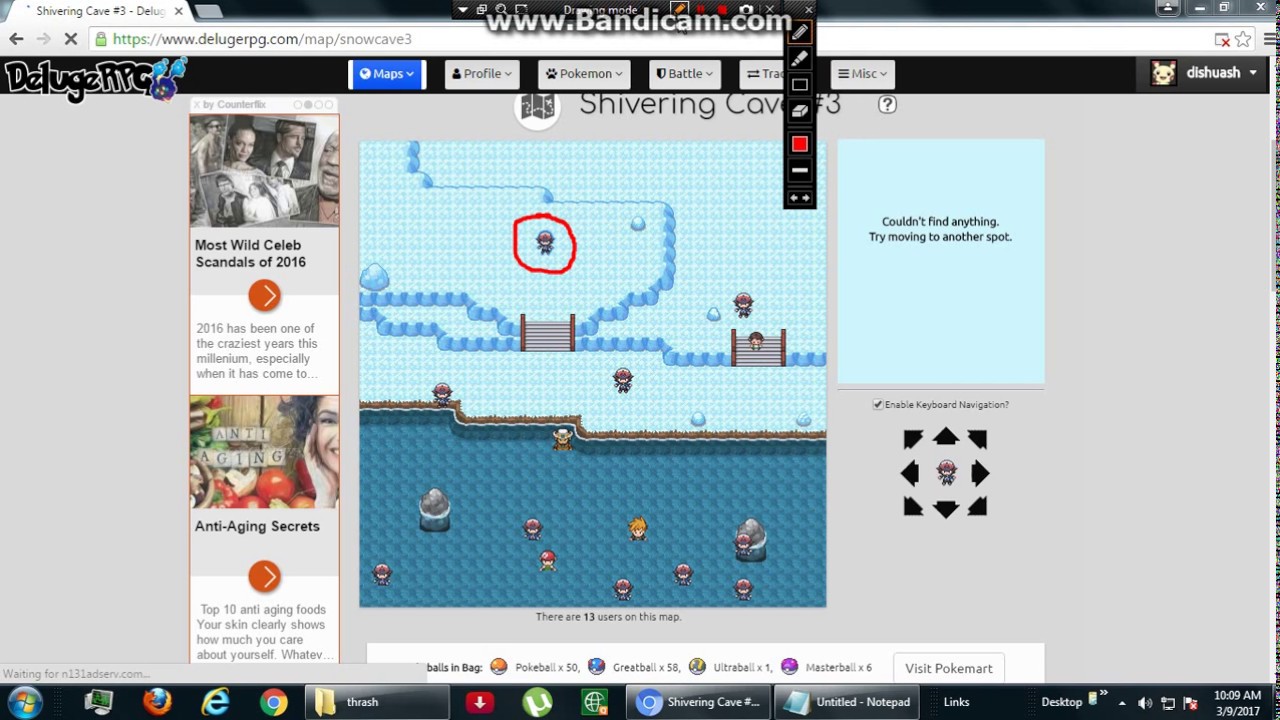The height and width of the screenshot is (720, 1280).
Task: Click the DelugeRPG logo
Action: (x=95, y=79)
